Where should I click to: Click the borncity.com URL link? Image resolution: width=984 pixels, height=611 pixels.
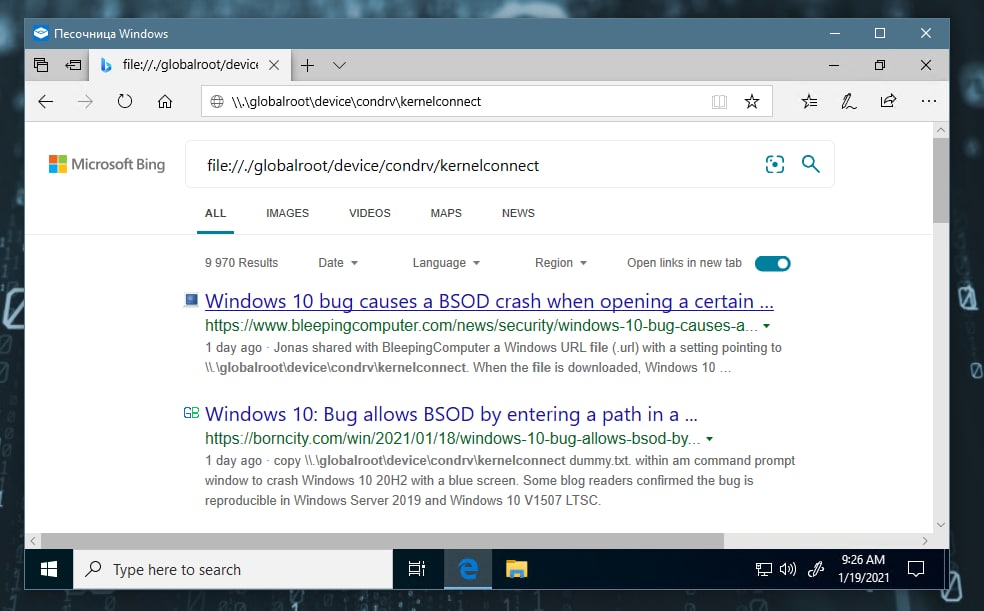(x=452, y=438)
